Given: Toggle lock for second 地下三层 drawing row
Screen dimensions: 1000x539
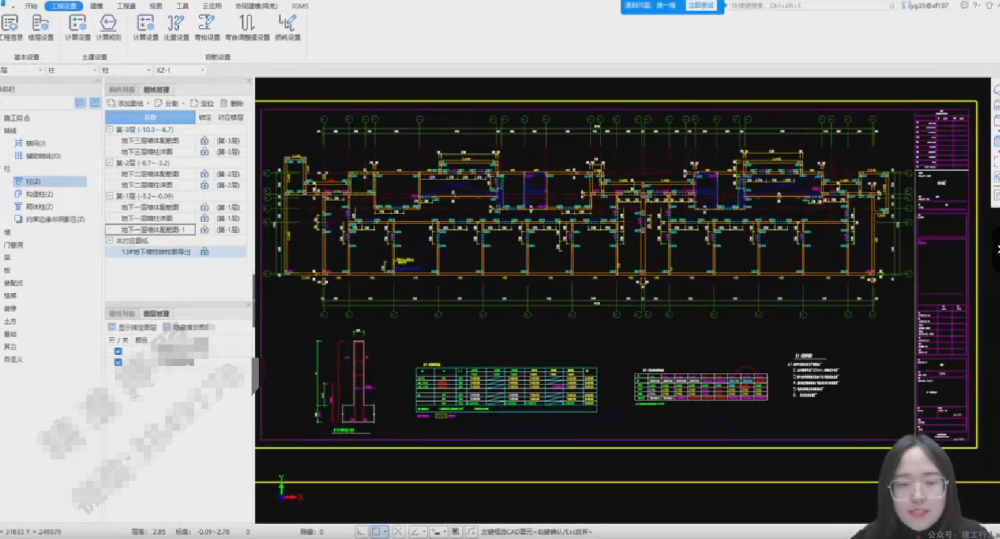Looking at the screenshot, I should click(204, 152).
